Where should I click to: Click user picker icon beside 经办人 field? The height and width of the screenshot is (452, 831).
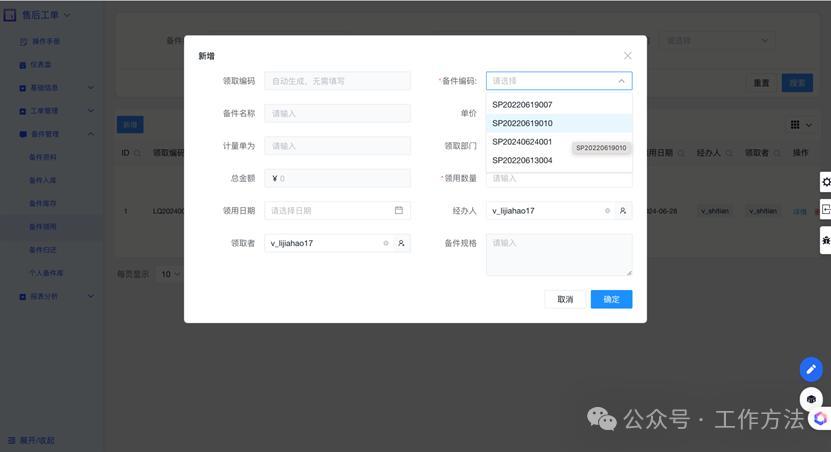click(623, 211)
